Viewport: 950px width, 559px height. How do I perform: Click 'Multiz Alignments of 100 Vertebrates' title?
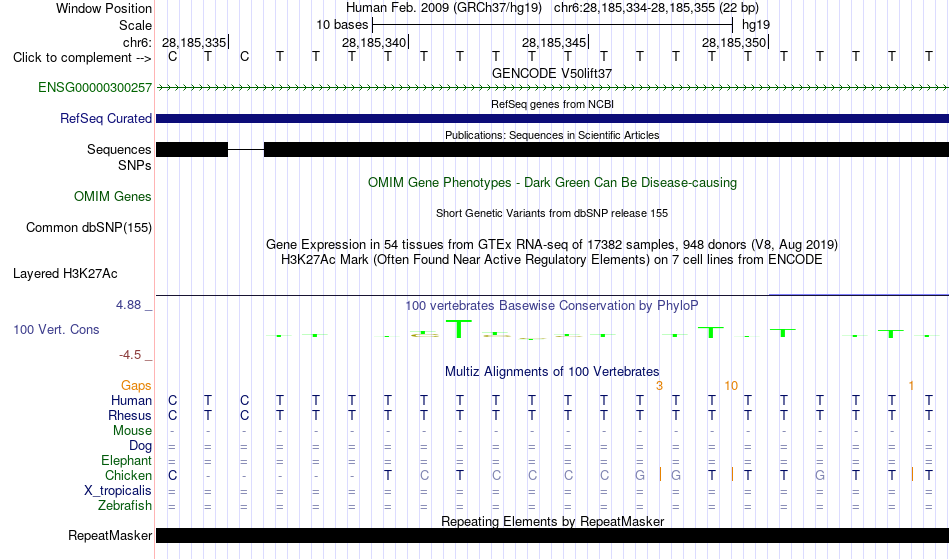(552, 372)
